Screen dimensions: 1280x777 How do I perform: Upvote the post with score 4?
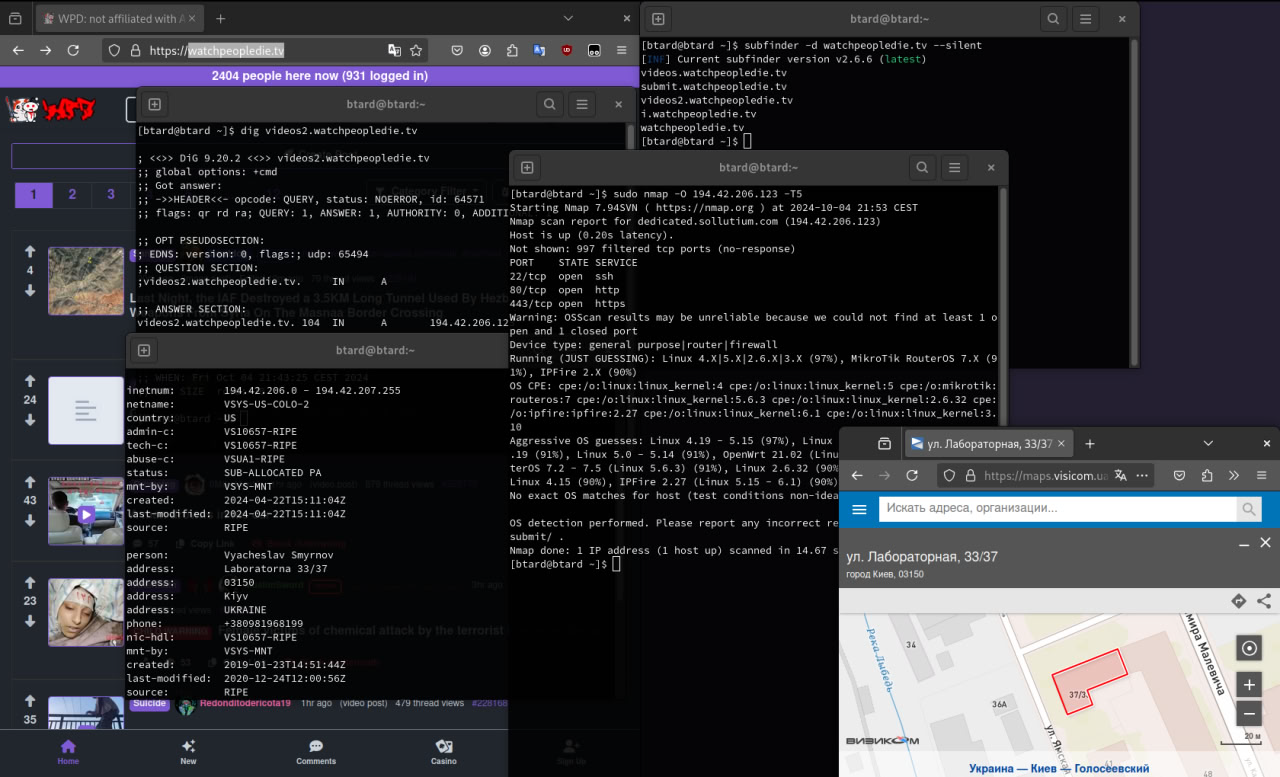point(30,252)
